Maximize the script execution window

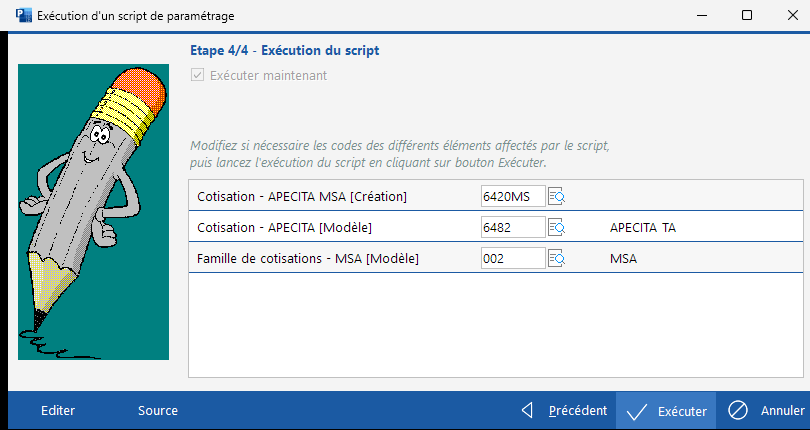click(x=747, y=15)
